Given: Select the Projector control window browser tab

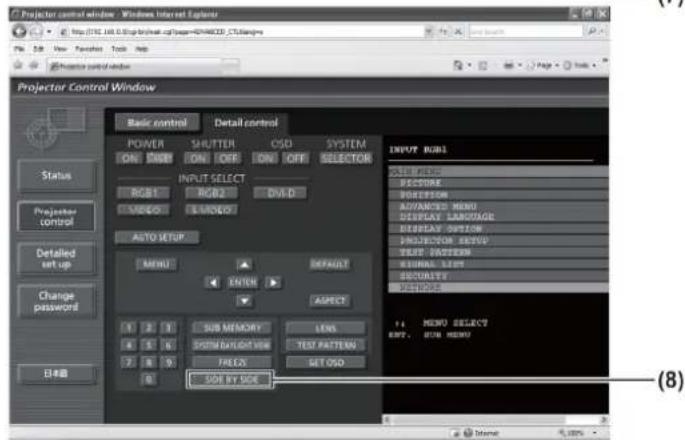Looking at the screenshot, I should click(x=135, y=66).
